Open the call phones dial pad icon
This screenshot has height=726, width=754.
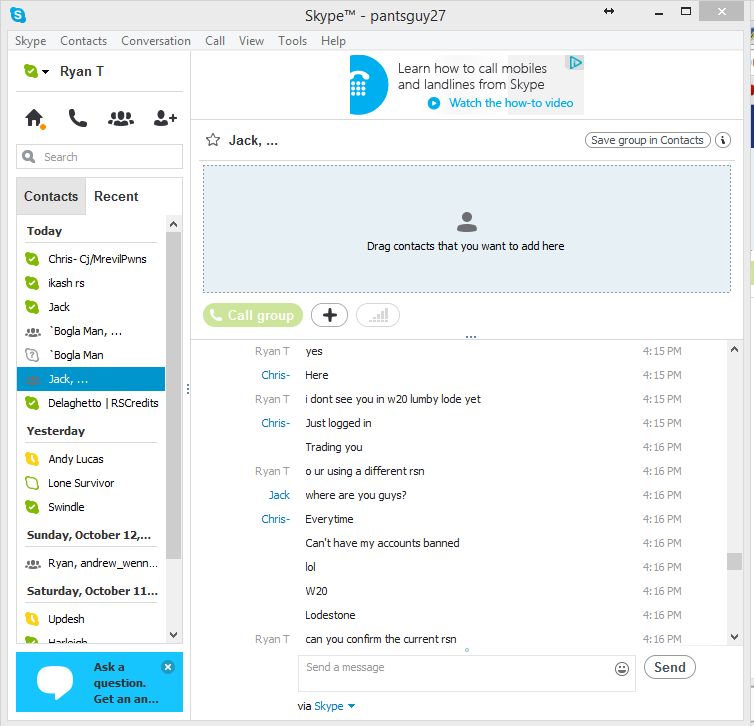tap(77, 118)
